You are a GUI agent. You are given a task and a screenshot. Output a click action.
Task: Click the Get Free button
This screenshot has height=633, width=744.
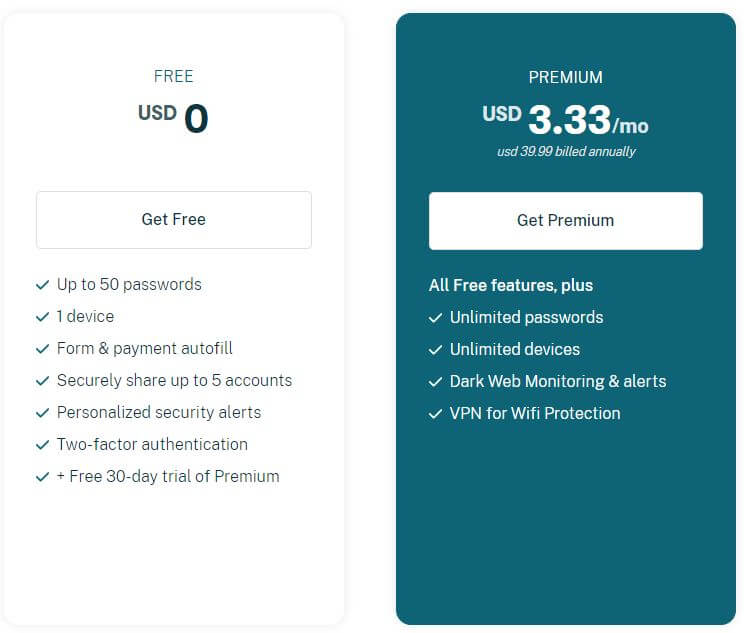174,220
